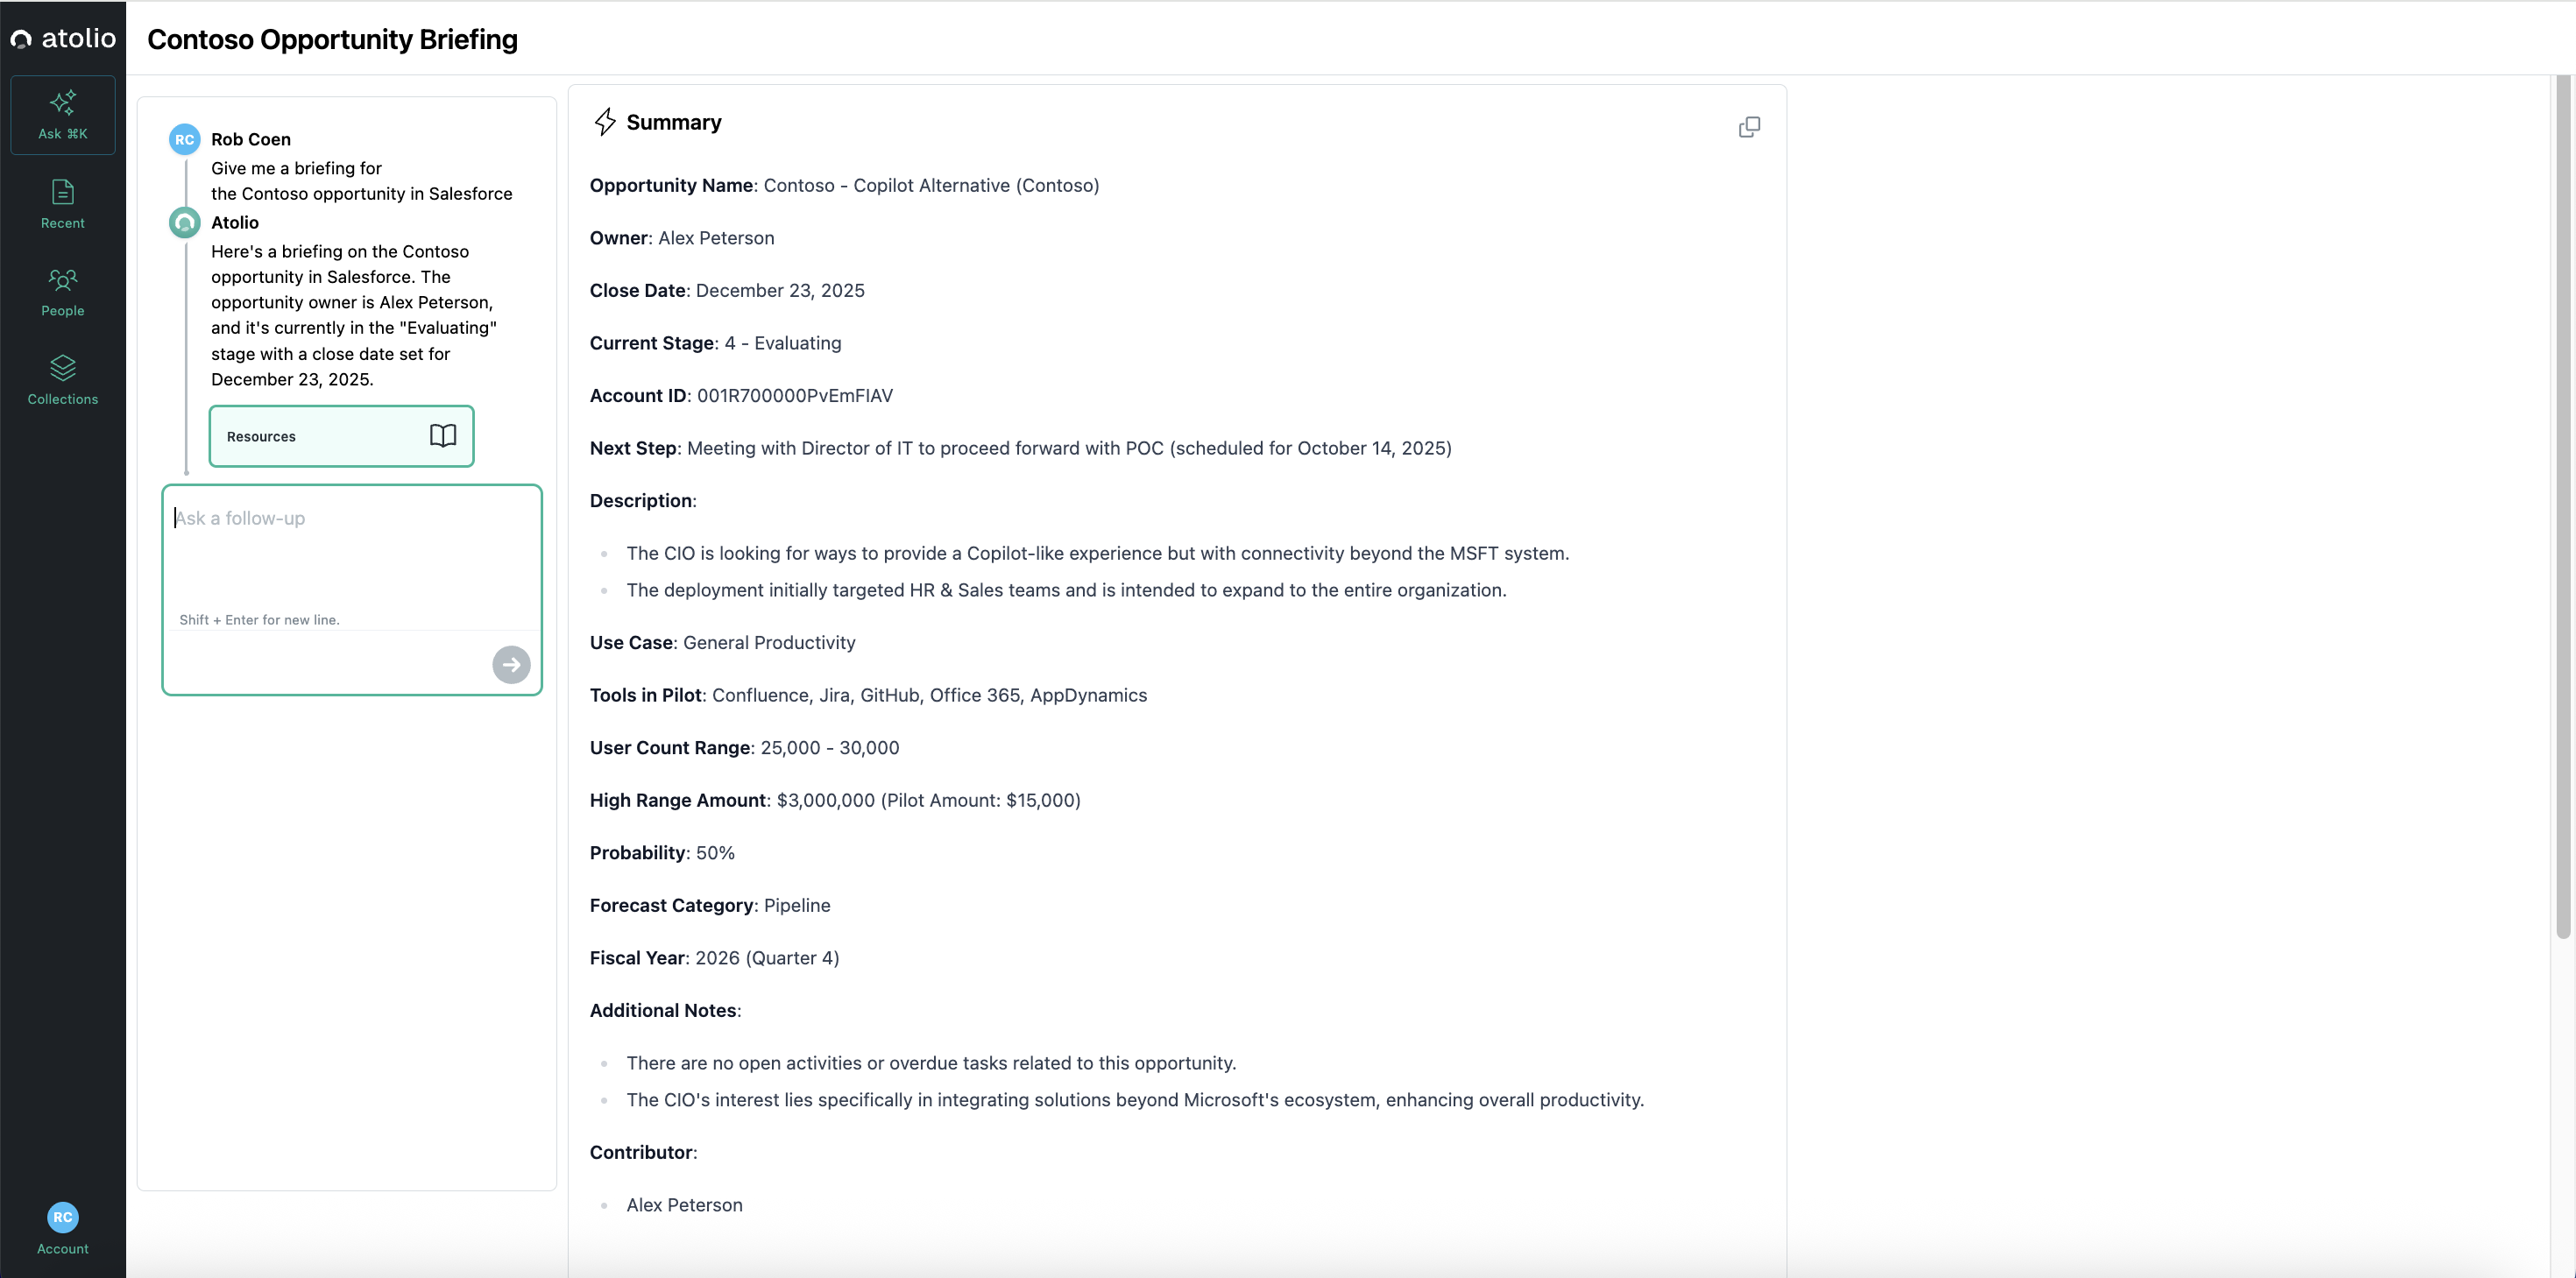The height and width of the screenshot is (1278, 2576).
Task: Click the send arrow button
Action: (511, 665)
